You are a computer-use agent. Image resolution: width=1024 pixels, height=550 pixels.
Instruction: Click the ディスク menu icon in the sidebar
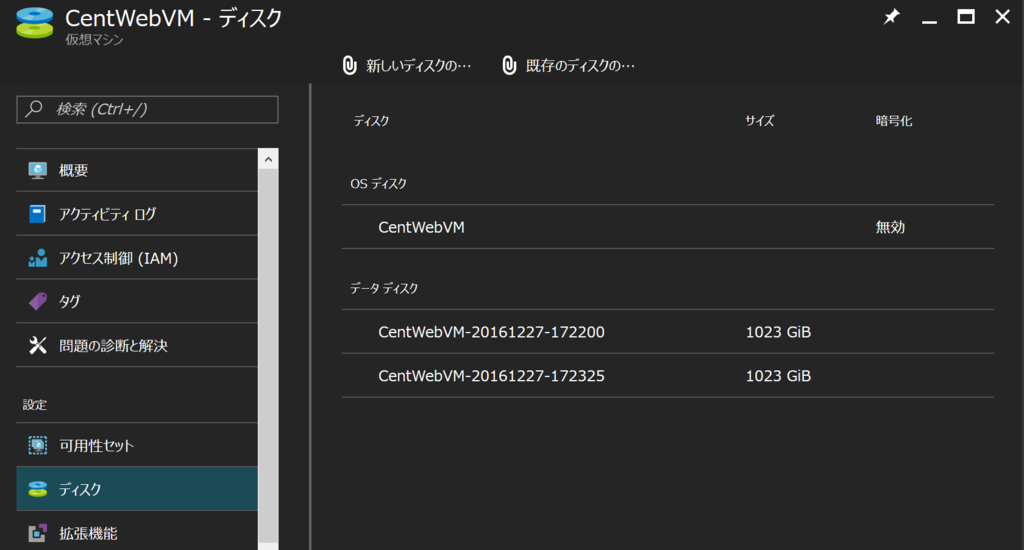tap(38, 489)
